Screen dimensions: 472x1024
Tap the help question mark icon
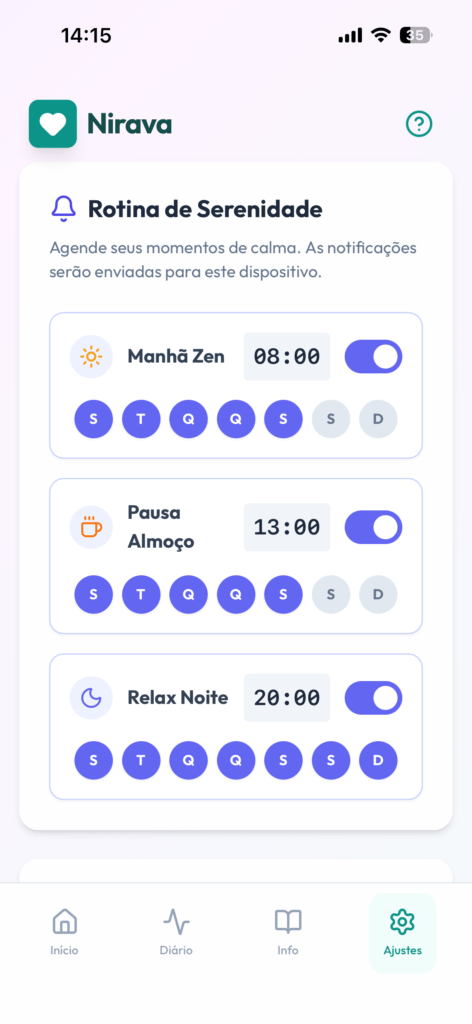[418, 123]
